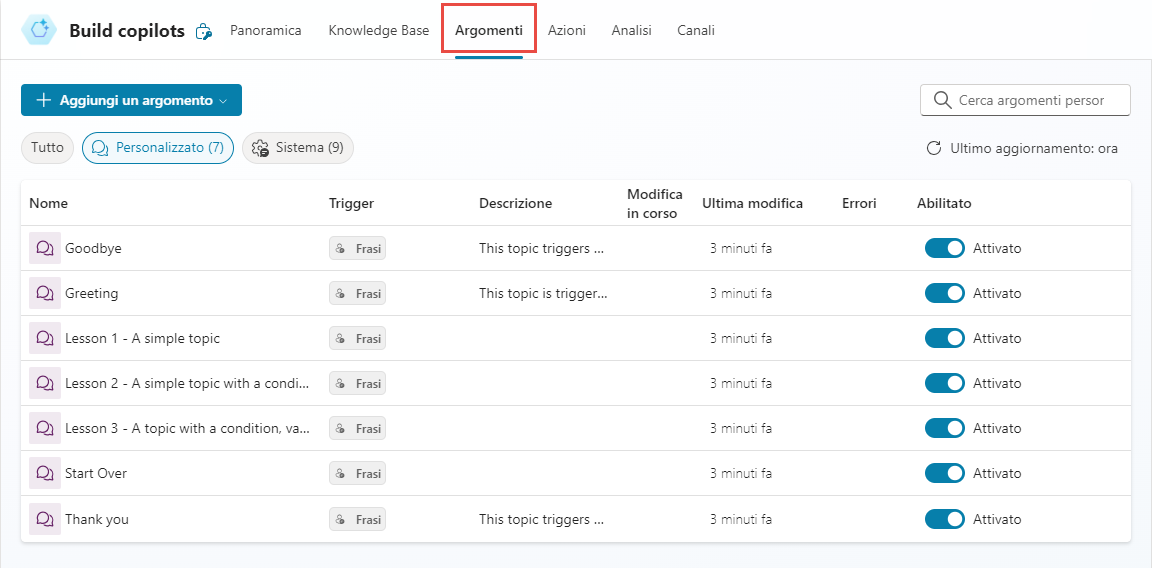The height and width of the screenshot is (568, 1152).
Task: Click the Greeting topic icon
Action: click(45, 293)
